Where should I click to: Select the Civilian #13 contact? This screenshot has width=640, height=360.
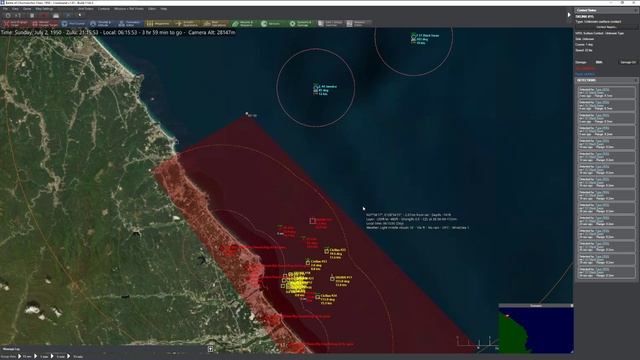pos(308,262)
